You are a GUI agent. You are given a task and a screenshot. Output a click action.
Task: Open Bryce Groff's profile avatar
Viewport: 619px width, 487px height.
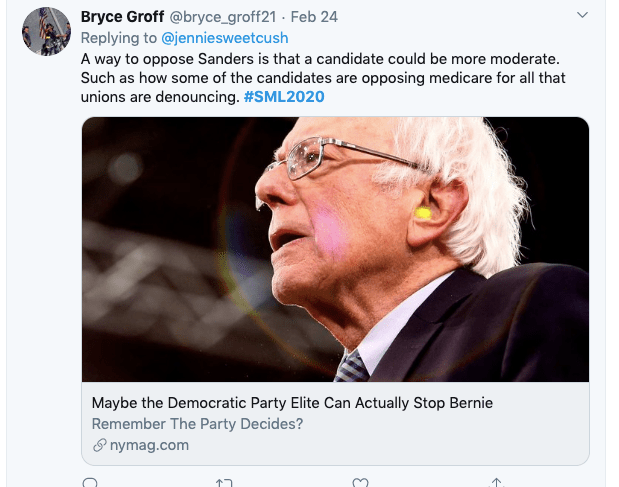(x=43, y=31)
